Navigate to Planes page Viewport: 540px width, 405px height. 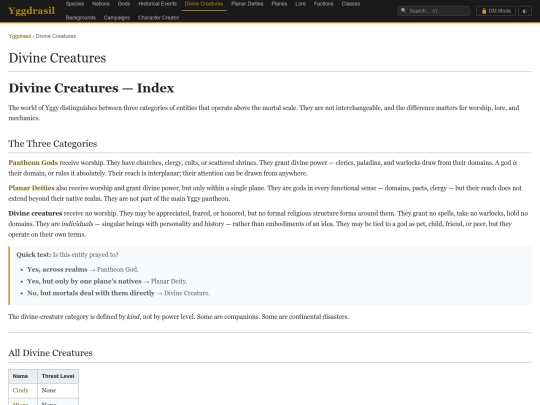pyautogui.click(x=279, y=4)
